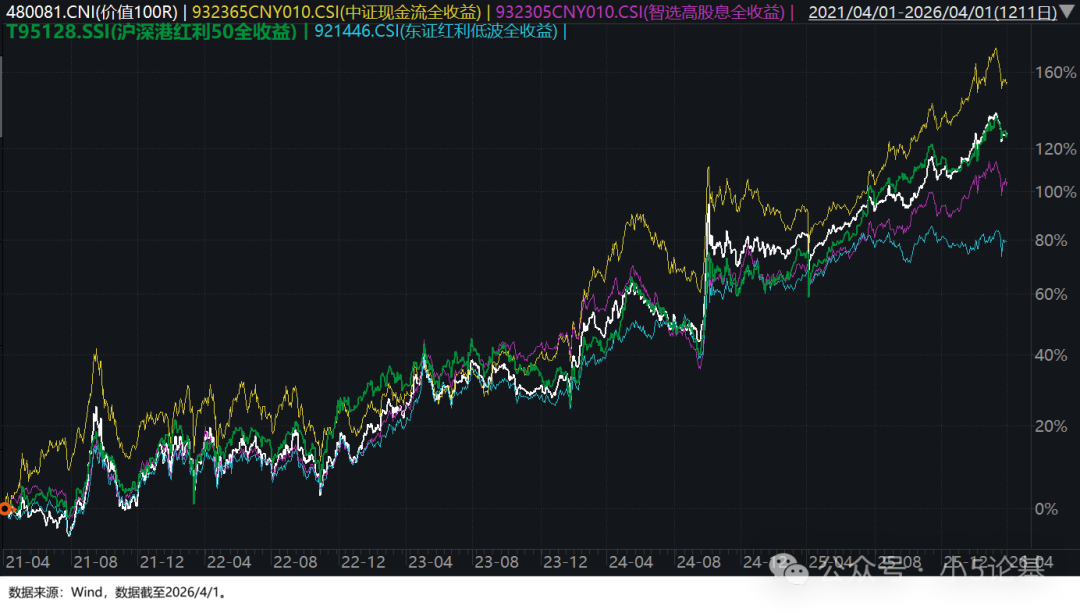The width and height of the screenshot is (1080, 613).
Task: Select the white 480081.CNI legend label
Action: pos(93,13)
